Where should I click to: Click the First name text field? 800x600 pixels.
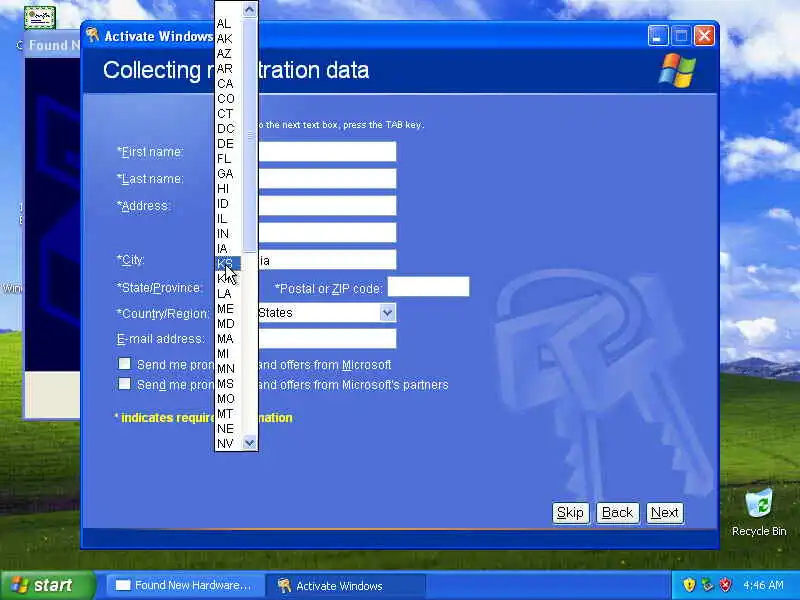[x=327, y=152]
